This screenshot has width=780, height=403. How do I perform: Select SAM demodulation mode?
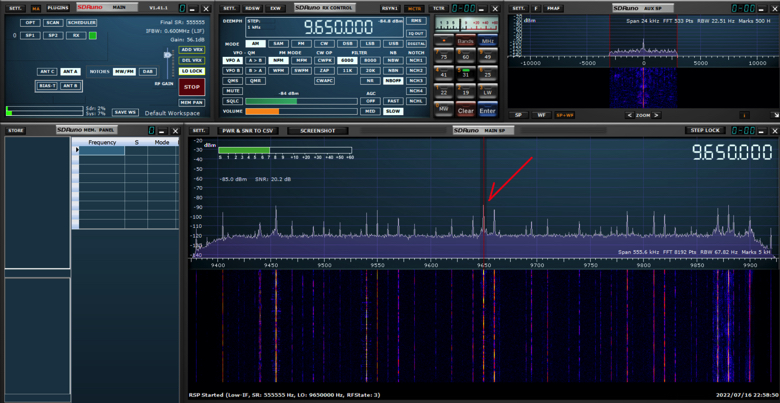[279, 44]
